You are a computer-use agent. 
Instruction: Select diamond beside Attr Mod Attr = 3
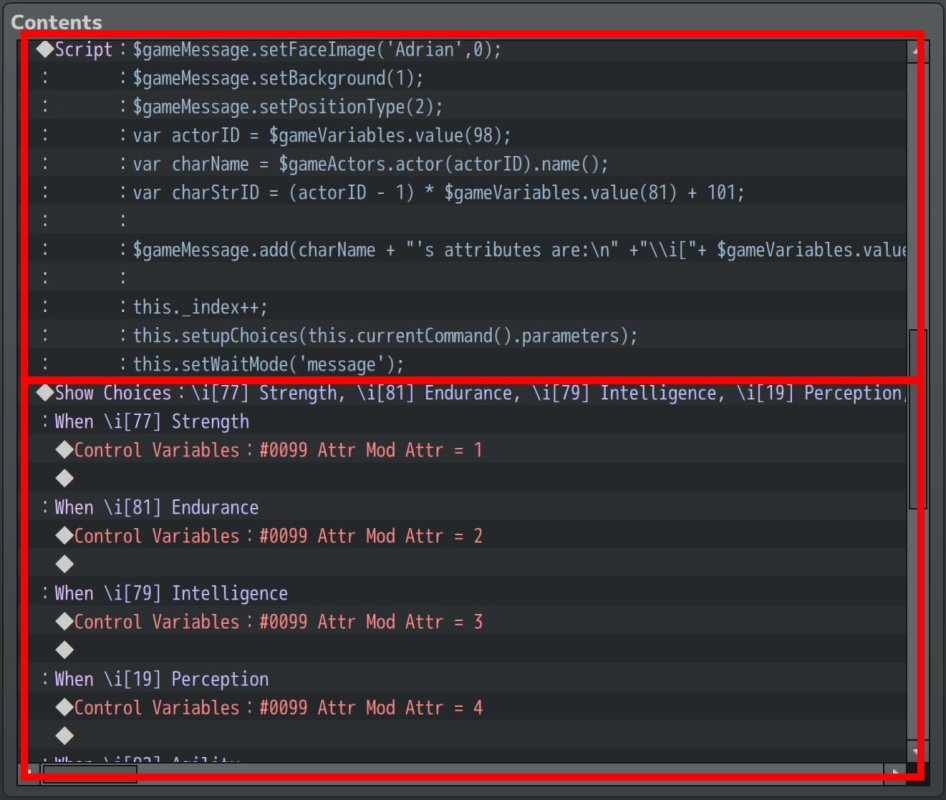[x=65, y=622]
